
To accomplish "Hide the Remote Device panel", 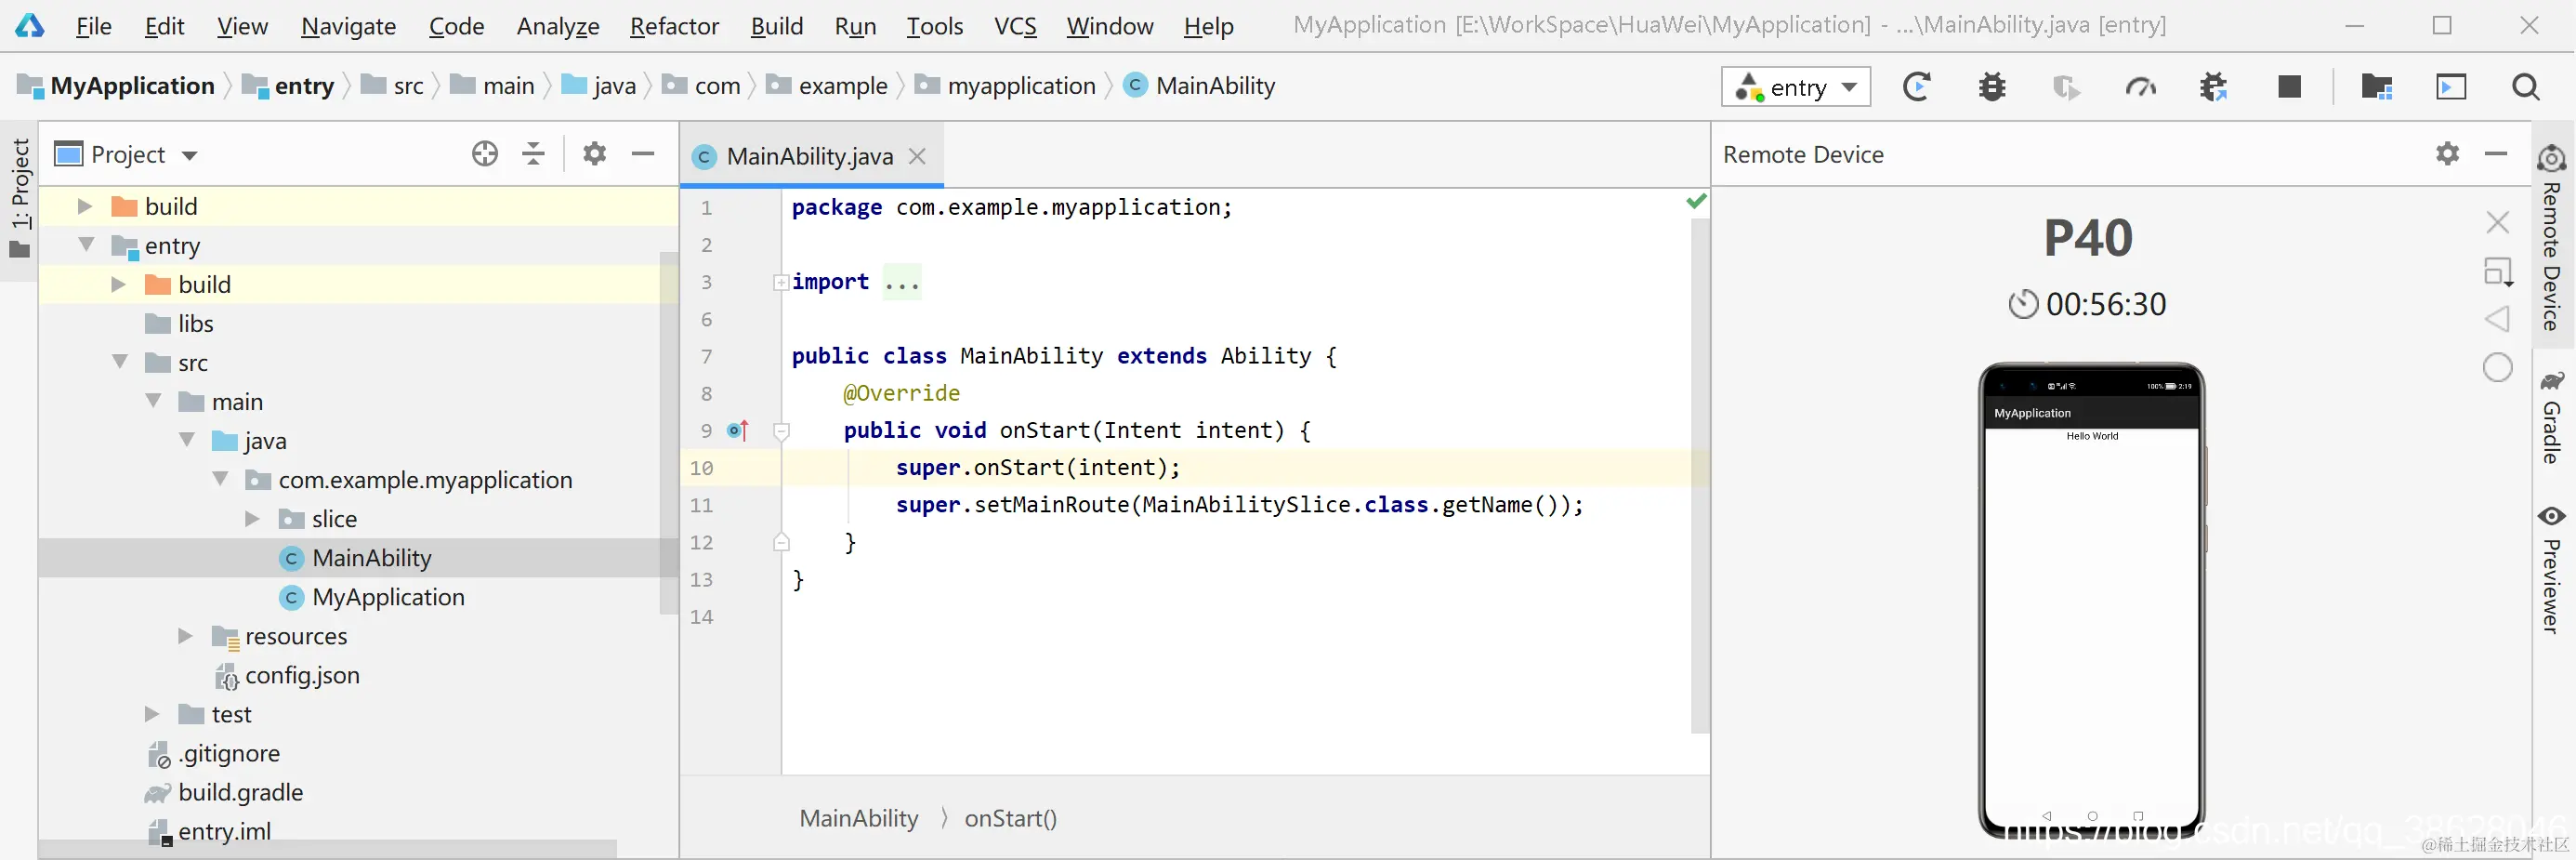I will (2496, 154).
